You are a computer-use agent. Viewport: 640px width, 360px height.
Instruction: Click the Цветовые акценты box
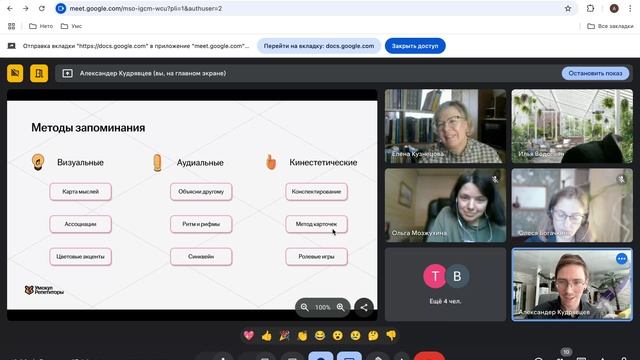80,257
